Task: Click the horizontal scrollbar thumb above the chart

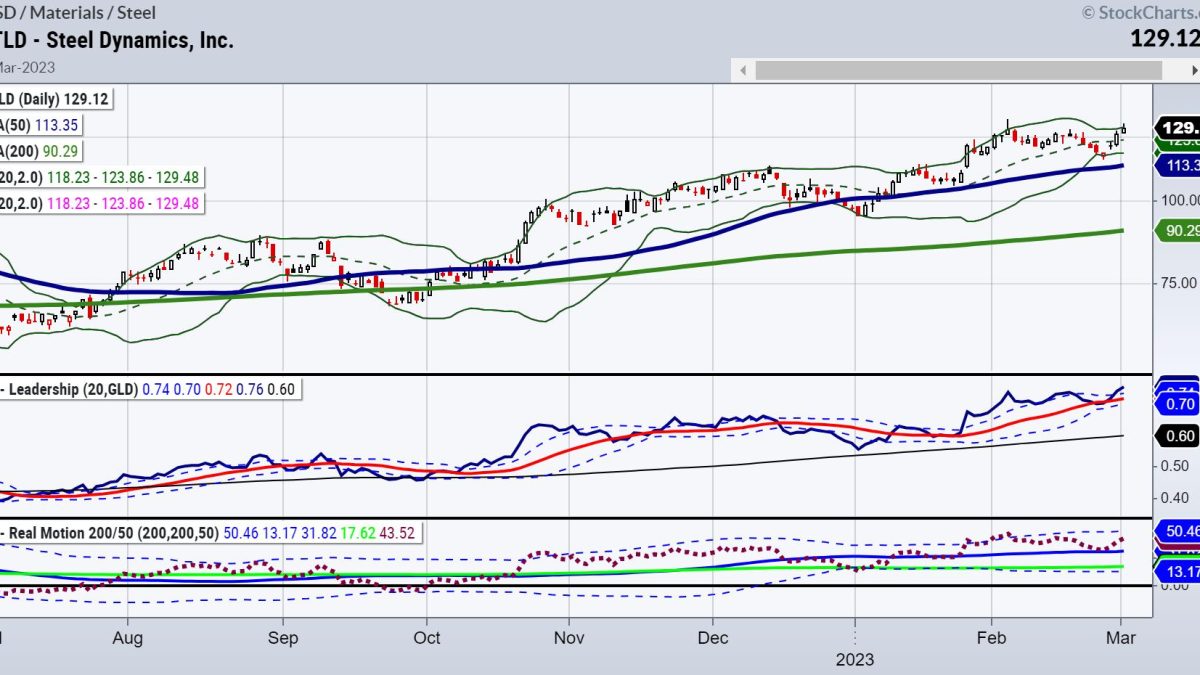Action: coord(958,70)
